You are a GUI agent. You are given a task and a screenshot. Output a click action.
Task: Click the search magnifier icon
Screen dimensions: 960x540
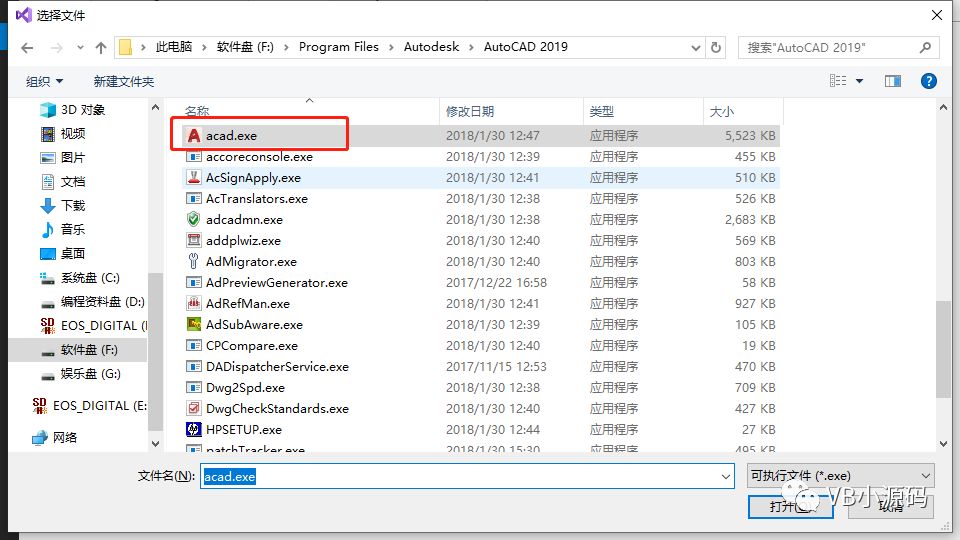[x=925, y=47]
